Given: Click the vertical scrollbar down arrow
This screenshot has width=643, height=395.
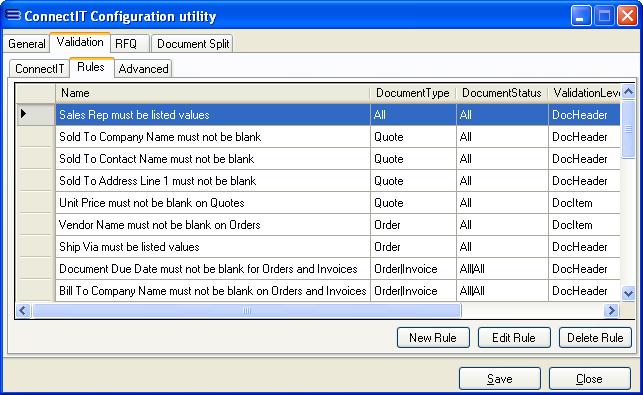Looking at the screenshot, I should coord(628,293).
